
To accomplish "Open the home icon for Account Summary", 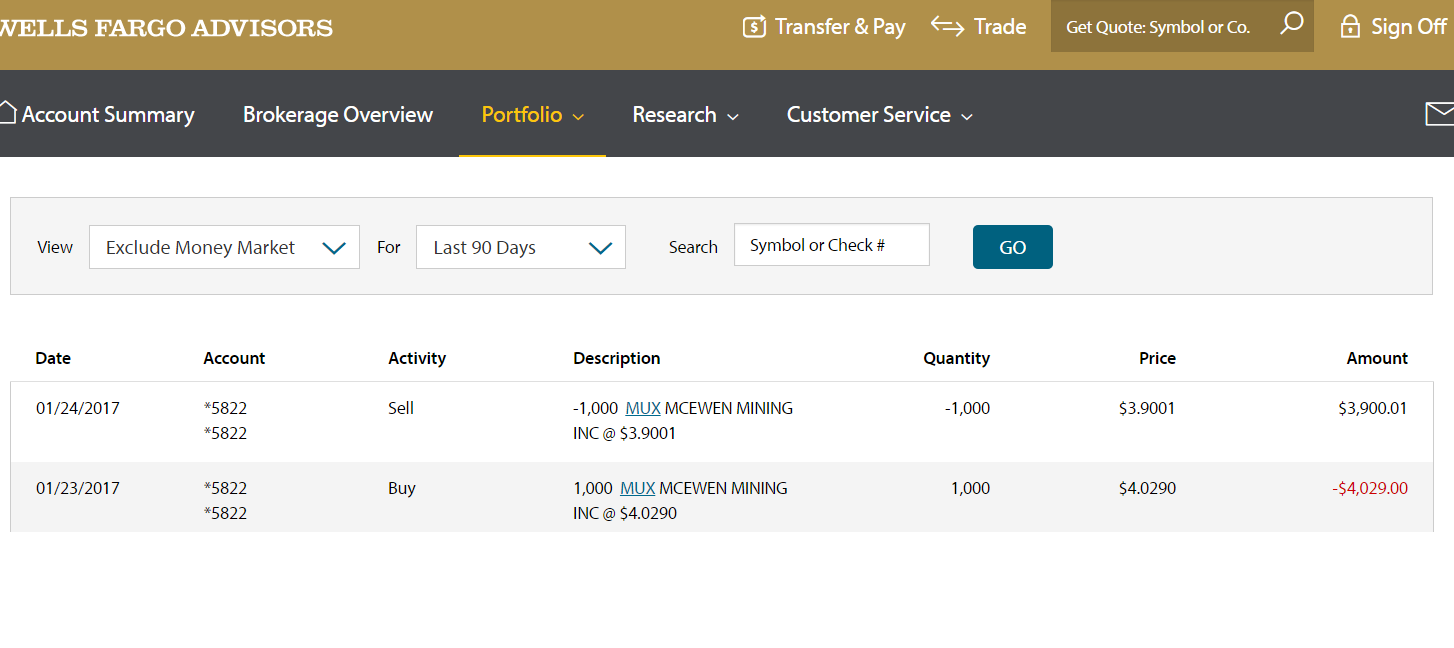I will (8, 113).
